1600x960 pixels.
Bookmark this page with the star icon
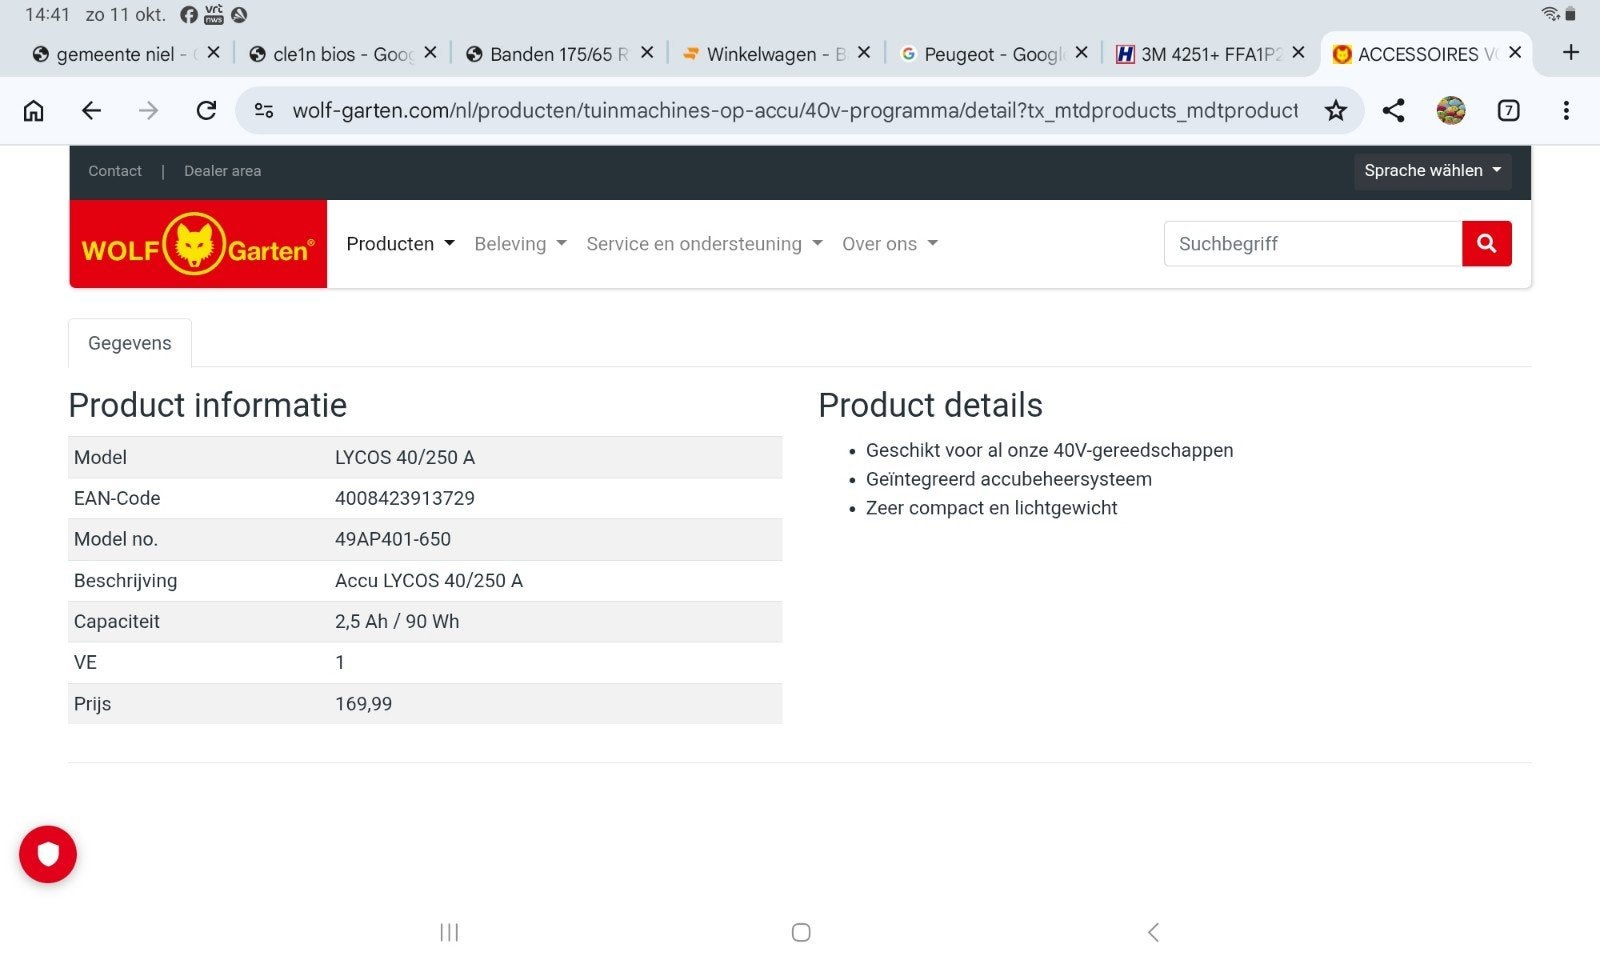coord(1336,110)
